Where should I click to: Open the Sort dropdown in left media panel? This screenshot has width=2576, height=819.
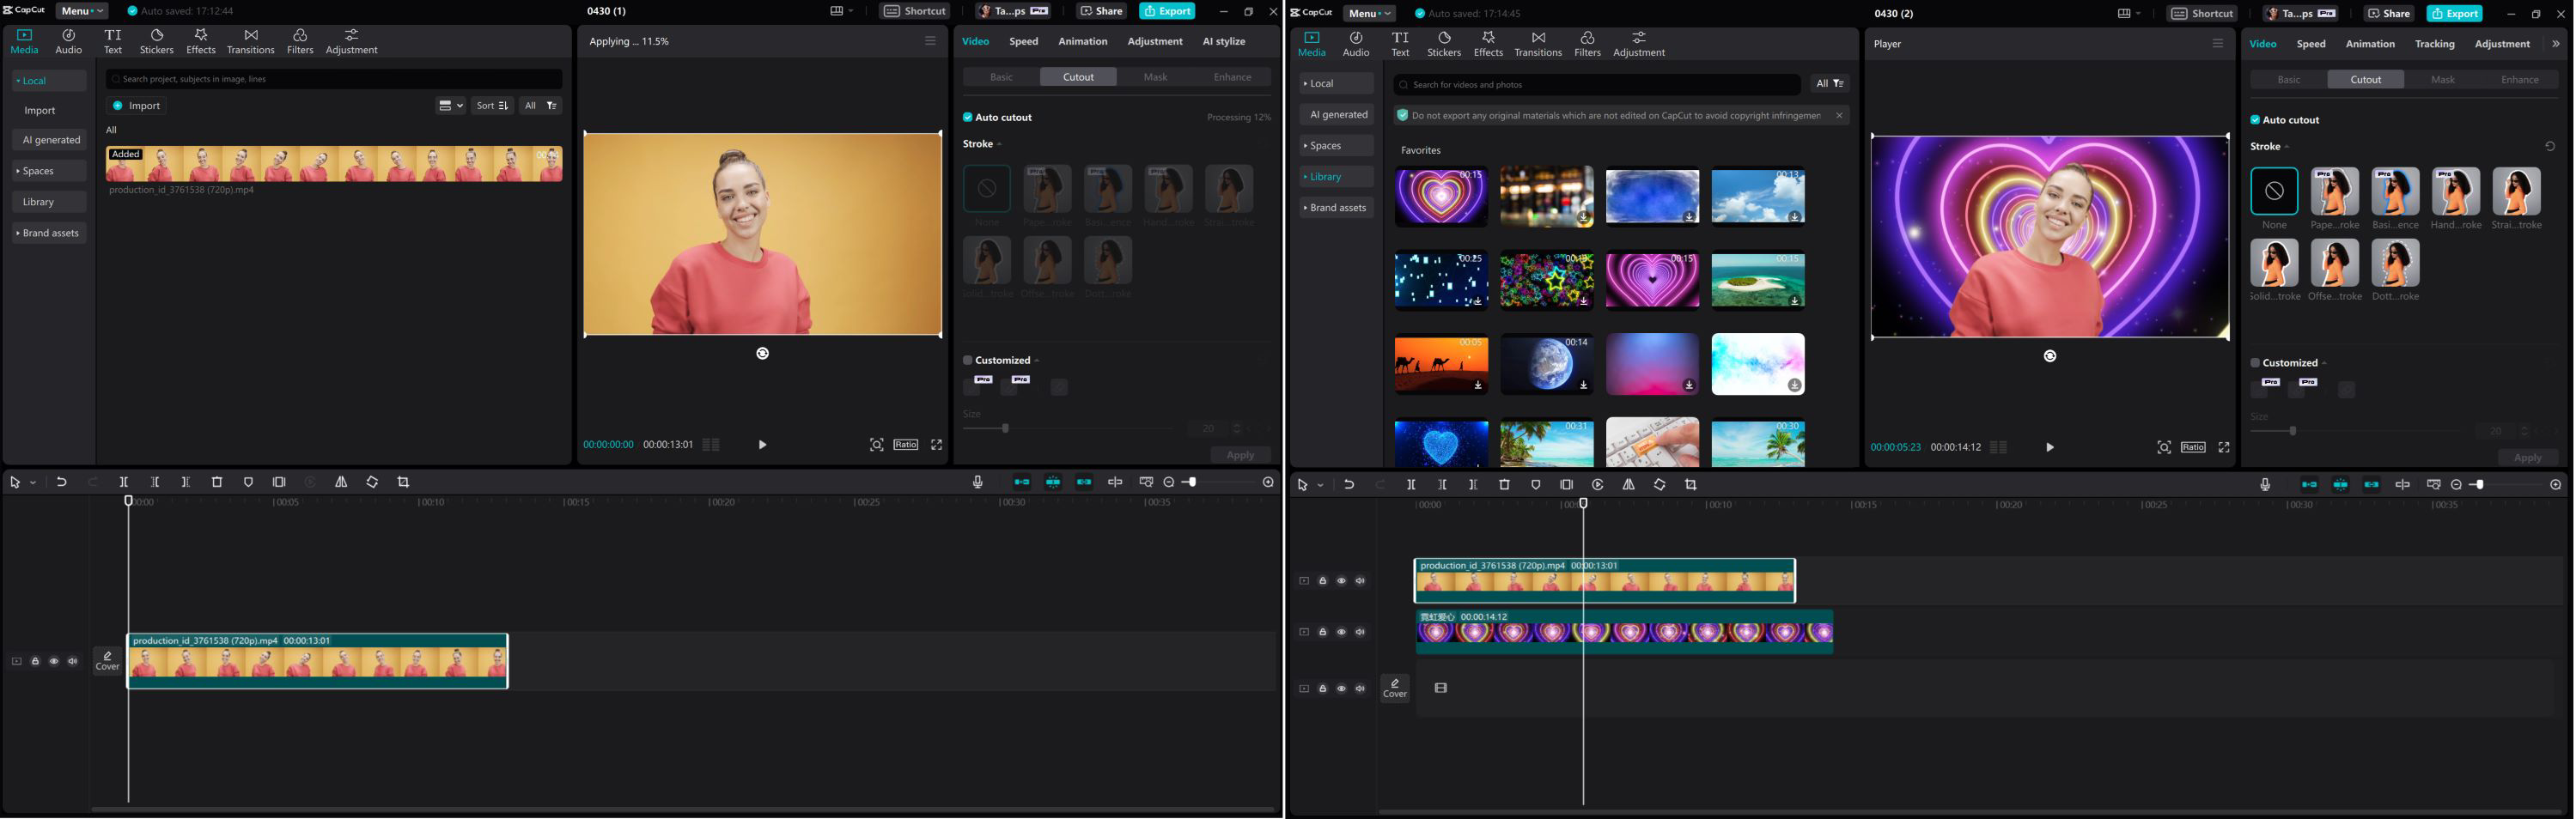492,106
